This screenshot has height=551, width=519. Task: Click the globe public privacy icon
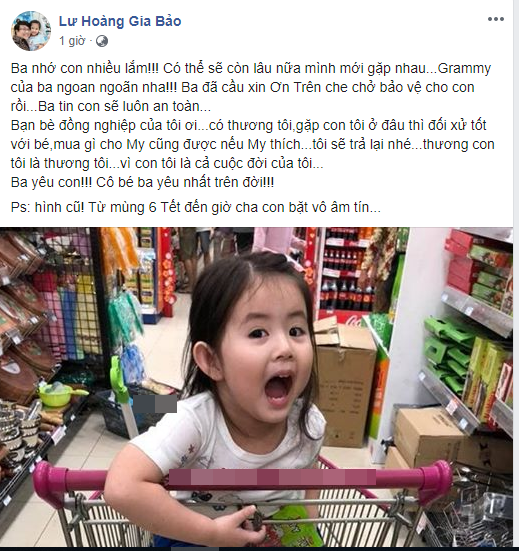[102, 41]
